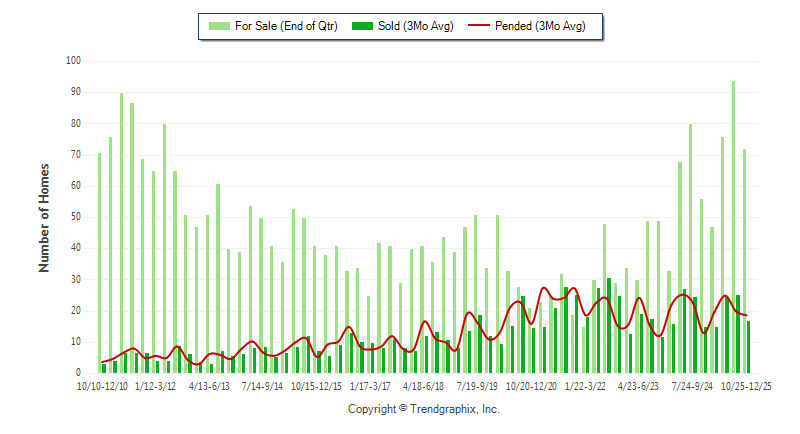Click the 4/13-6/13 quarter label

(211, 385)
